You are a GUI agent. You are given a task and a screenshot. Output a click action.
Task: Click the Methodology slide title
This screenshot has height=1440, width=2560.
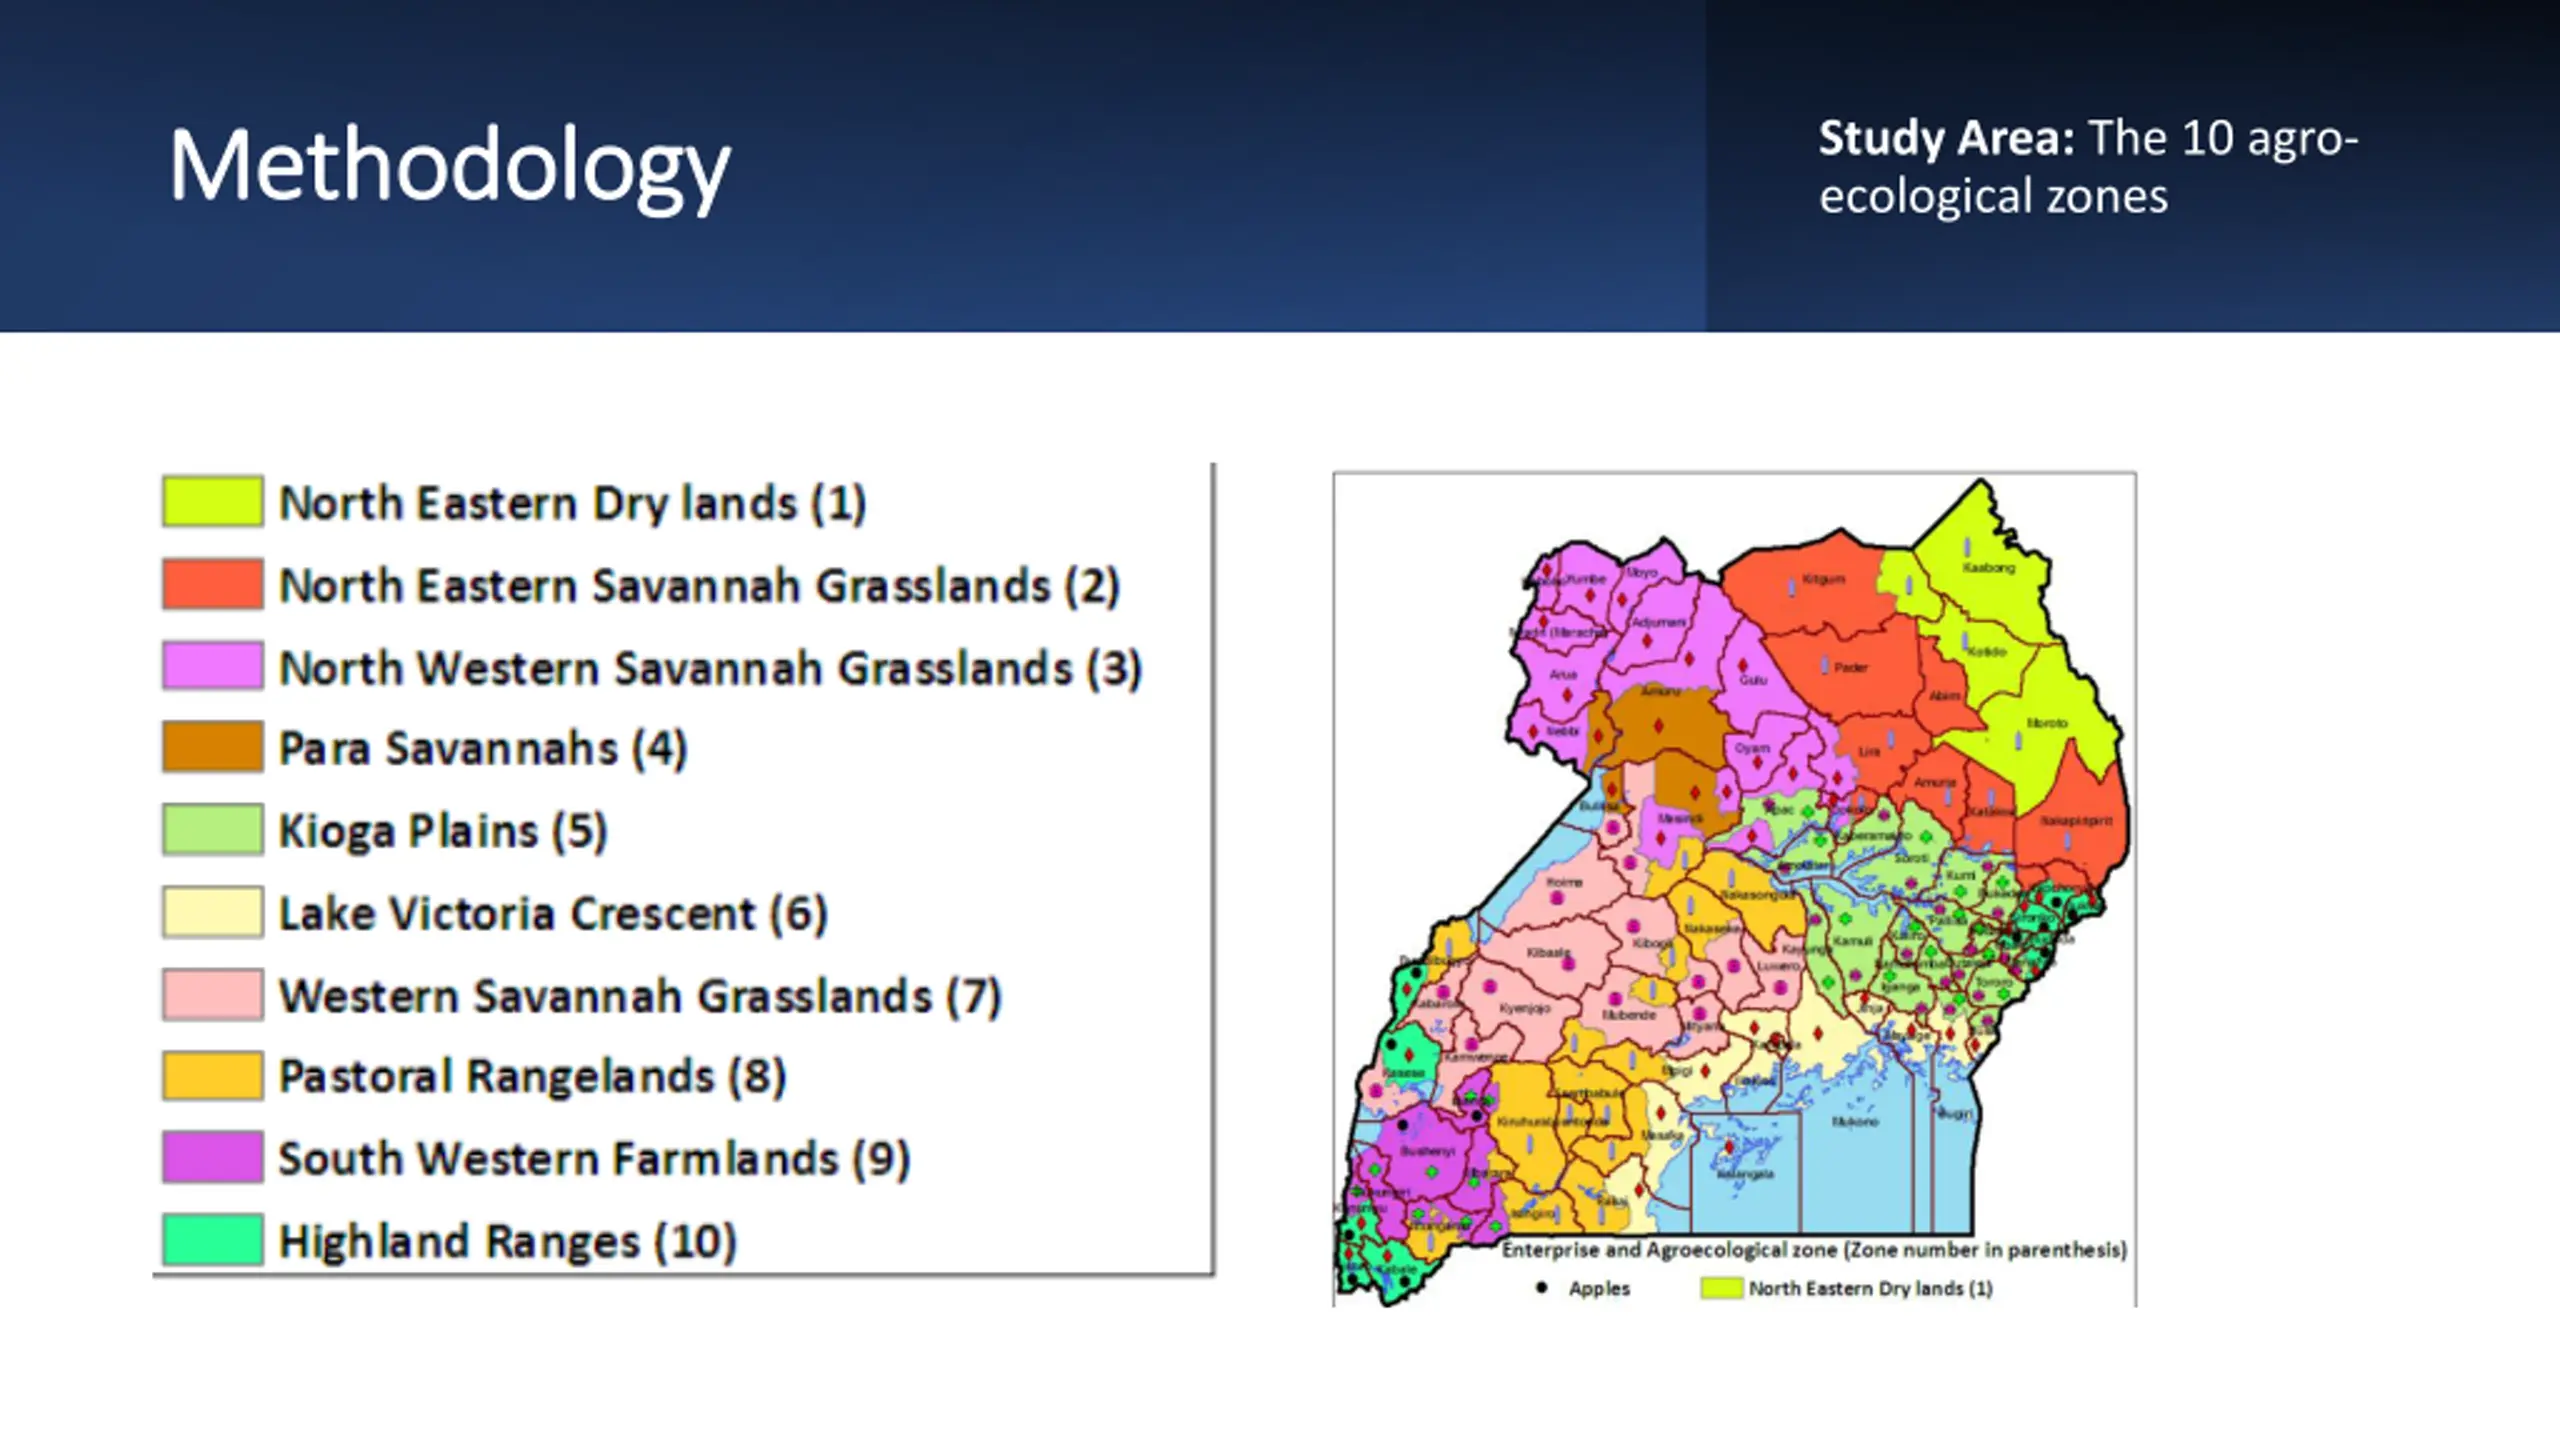click(x=449, y=167)
